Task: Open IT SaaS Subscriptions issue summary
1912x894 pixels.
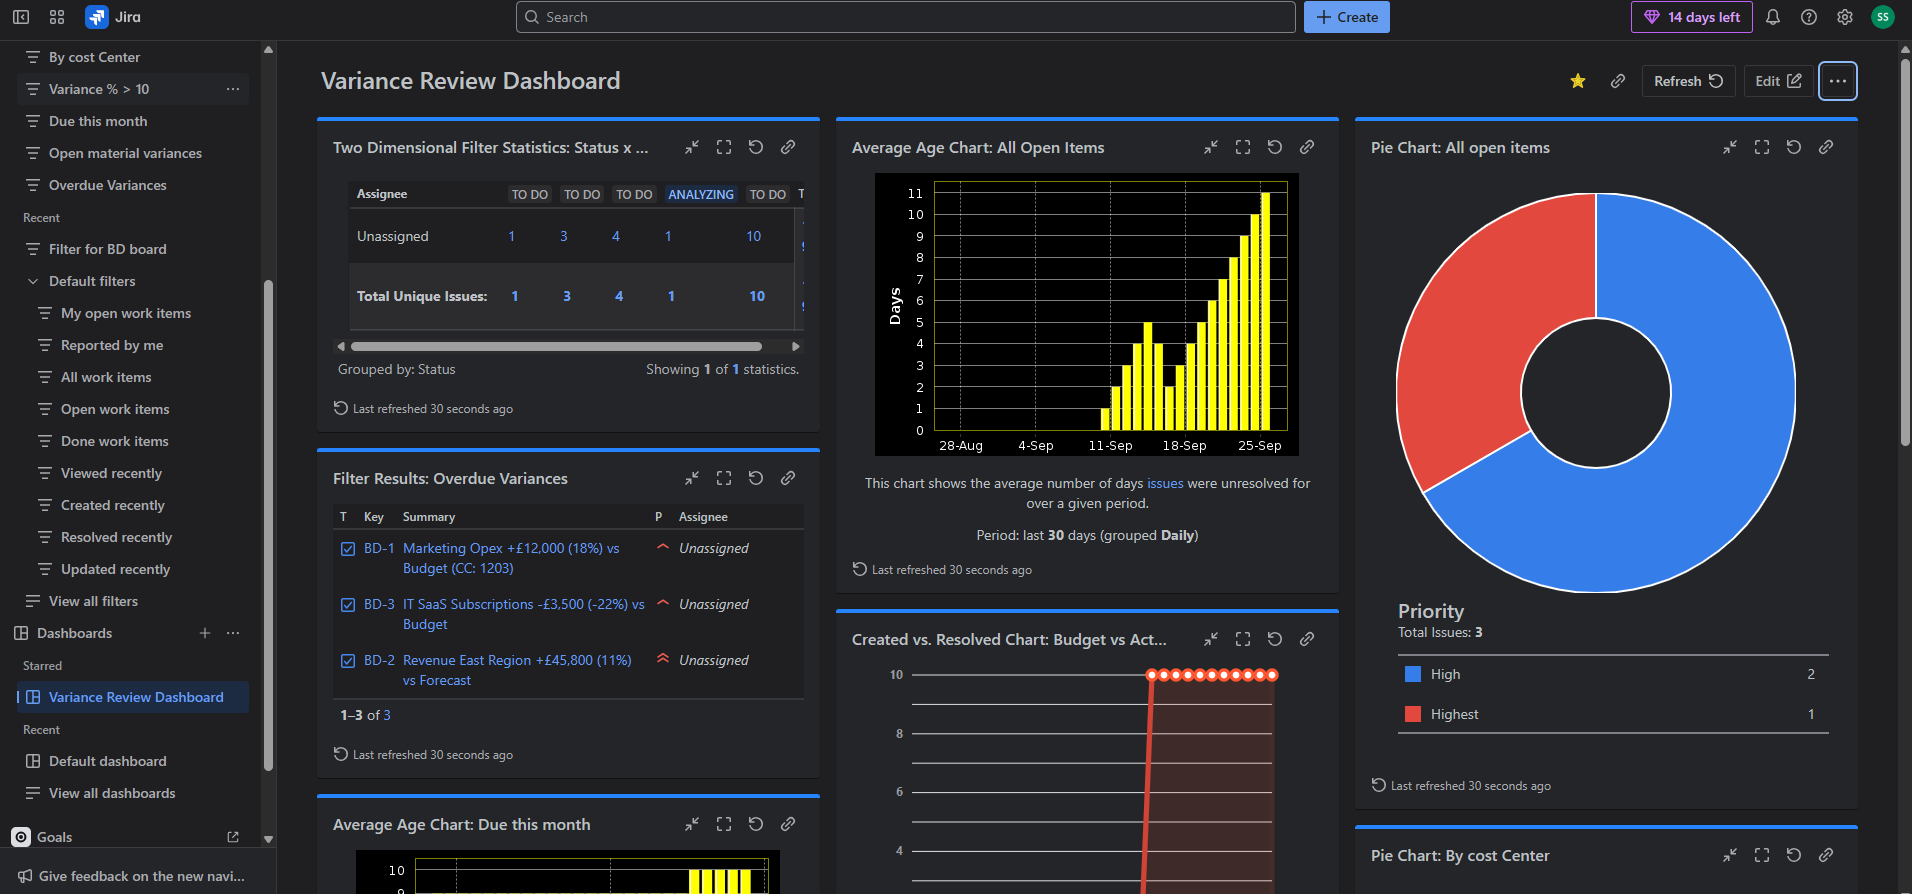Action: tap(523, 614)
